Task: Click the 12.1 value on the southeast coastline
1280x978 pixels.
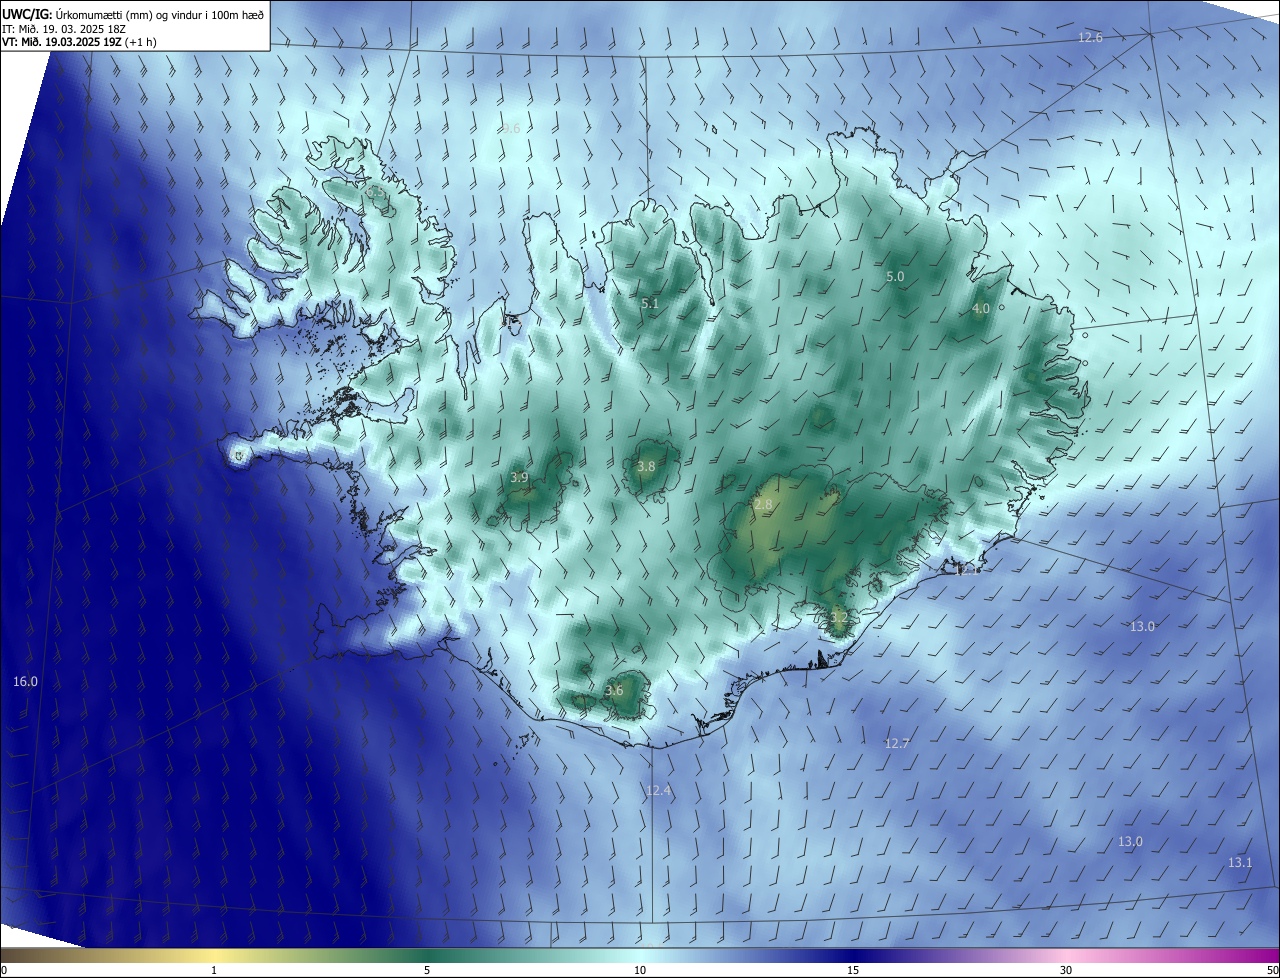Action: click(968, 570)
